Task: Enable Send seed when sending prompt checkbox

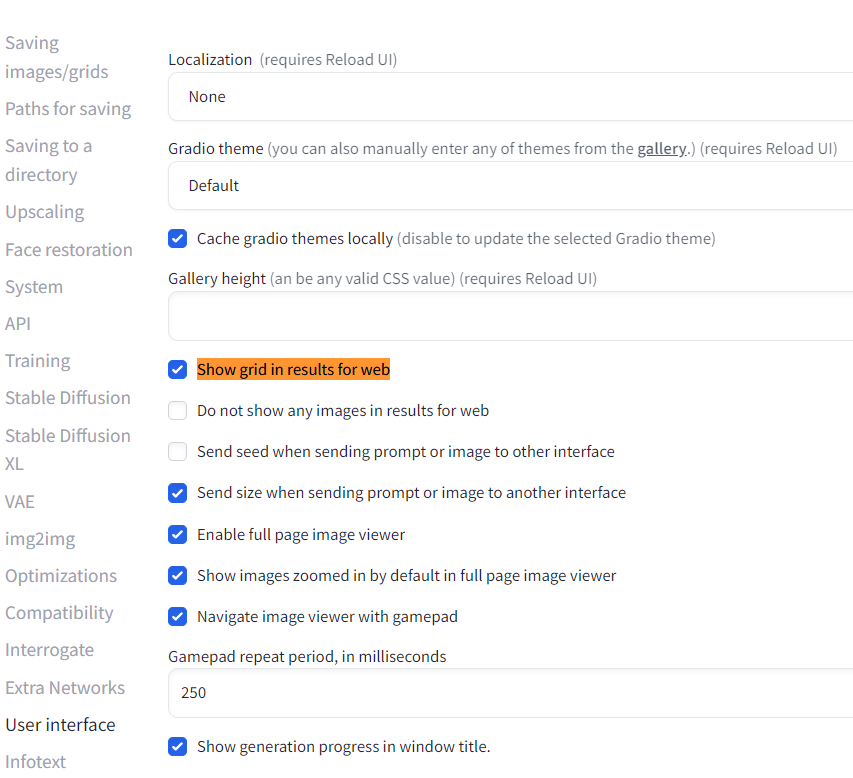Action: coord(178,452)
